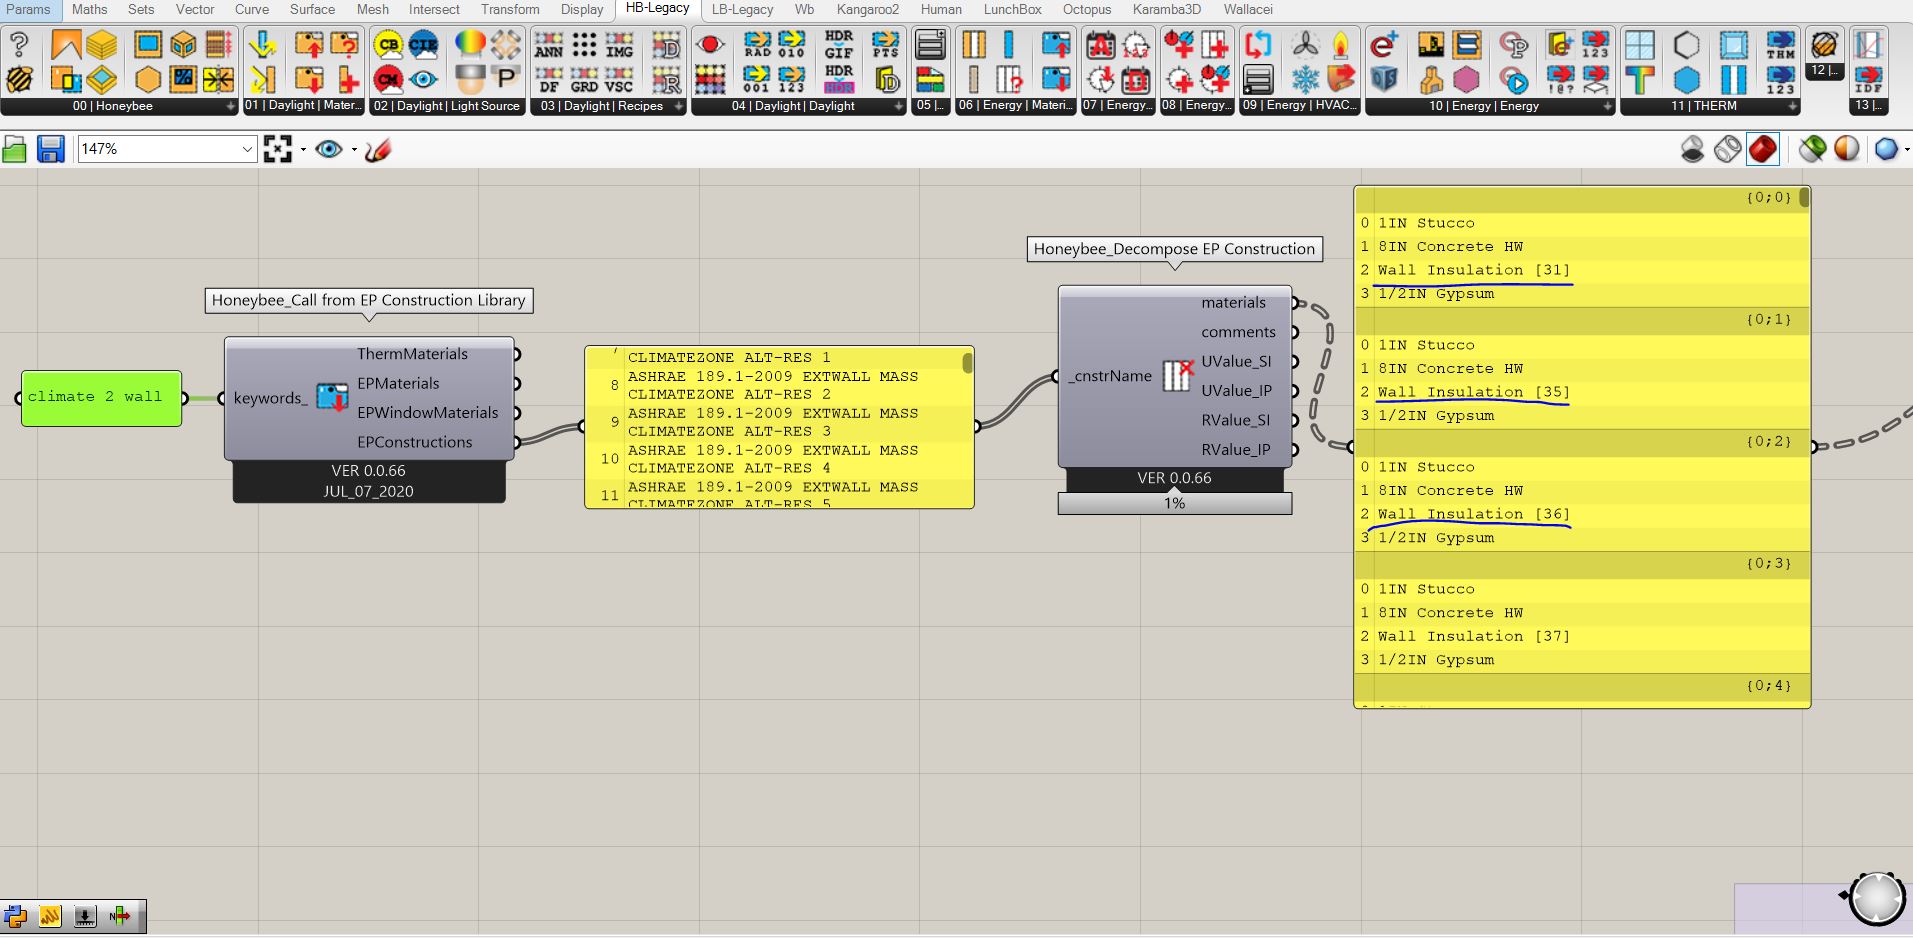Click scrollbar thumb of the materials output panel
Image resolution: width=1913 pixels, height=938 pixels.
point(1804,198)
